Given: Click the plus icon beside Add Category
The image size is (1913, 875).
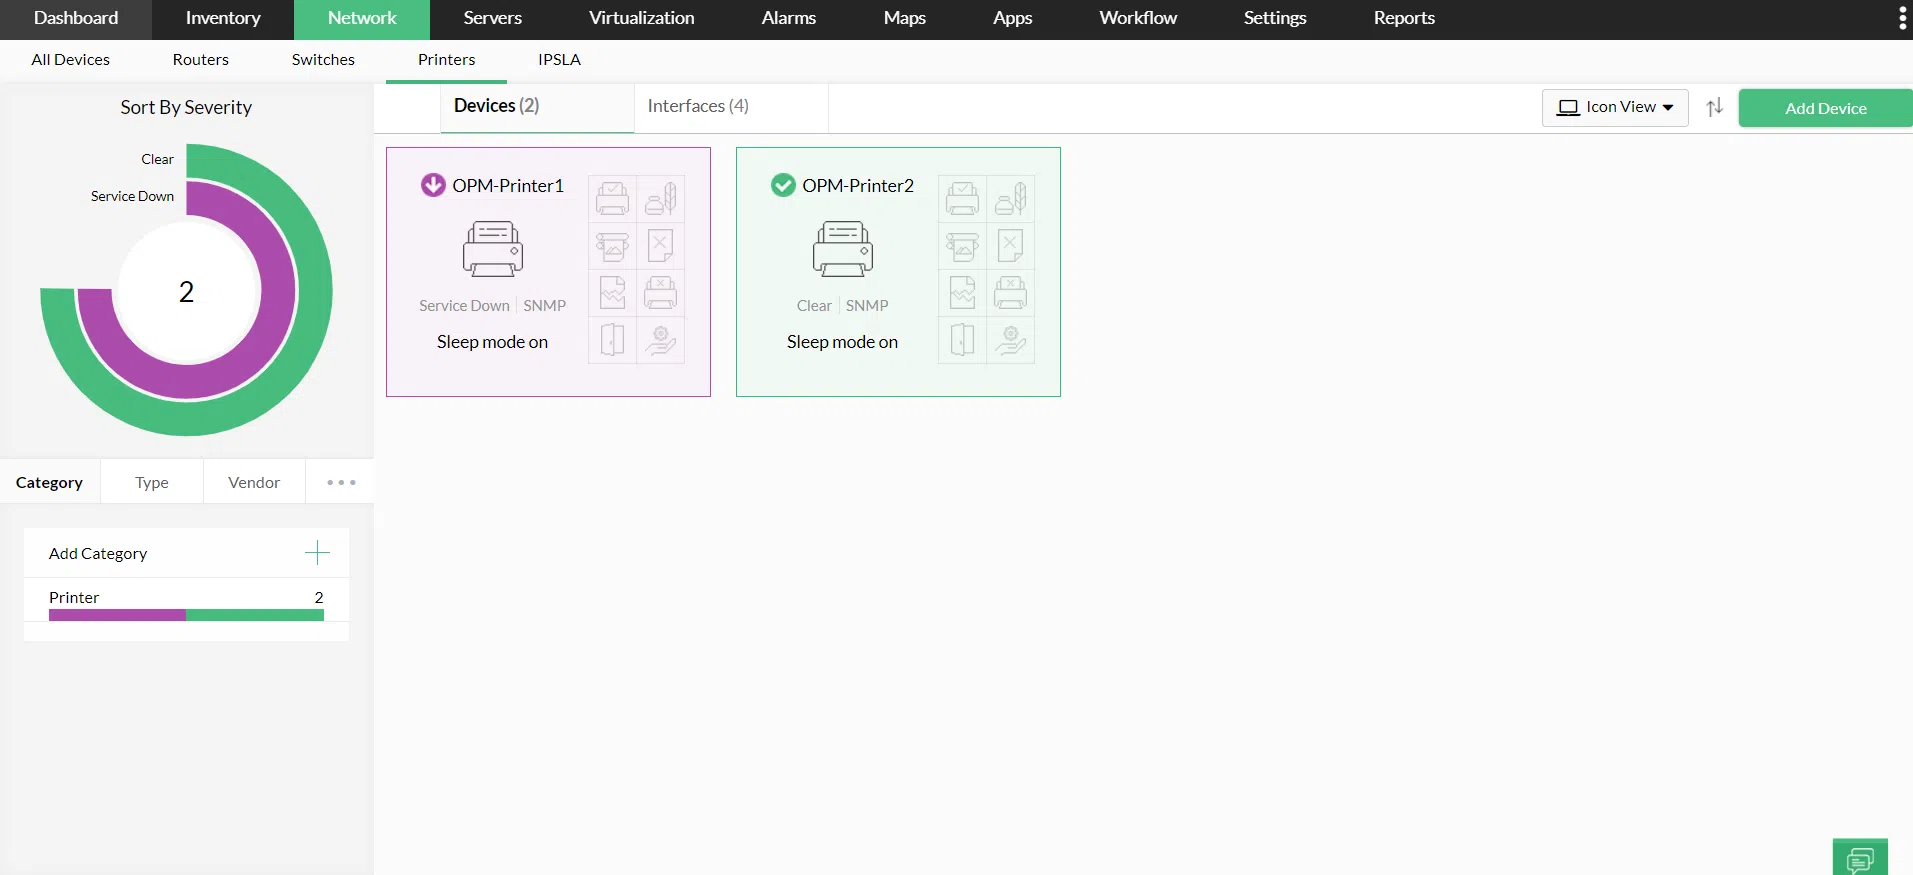Looking at the screenshot, I should tap(317, 553).
